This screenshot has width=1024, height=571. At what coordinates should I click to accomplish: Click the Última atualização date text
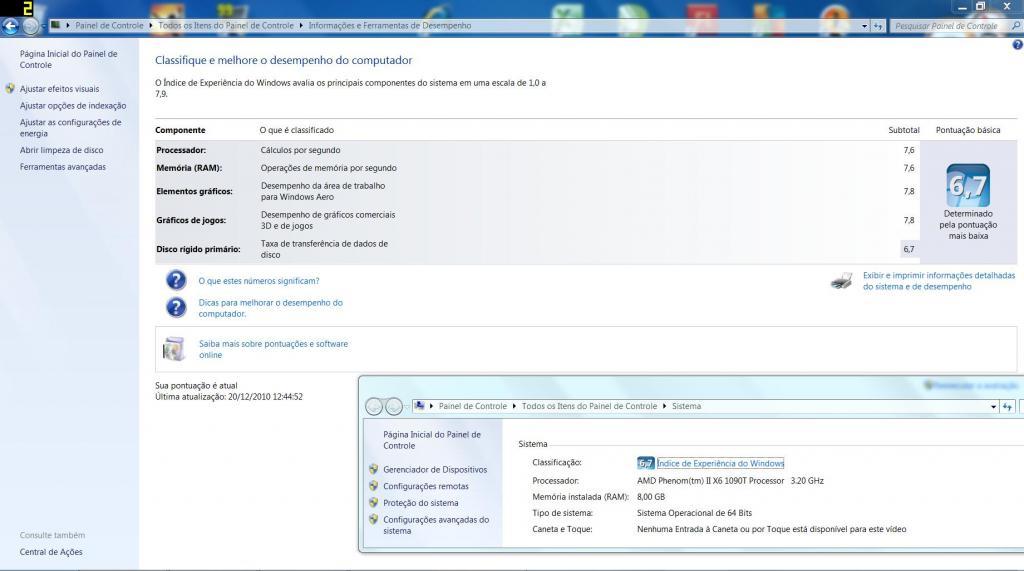(x=229, y=397)
